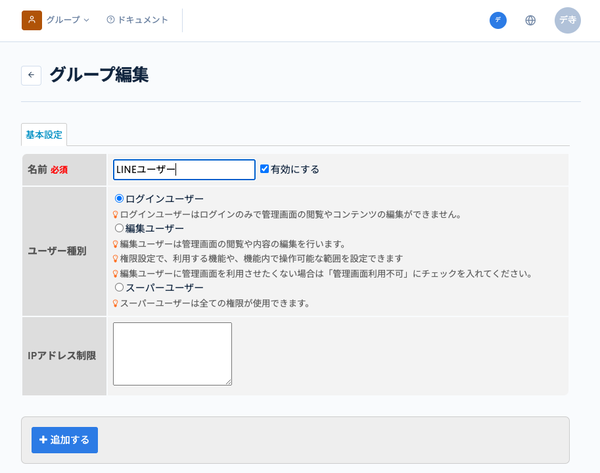Click the 必須 label next to 名前

(x=59, y=170)
